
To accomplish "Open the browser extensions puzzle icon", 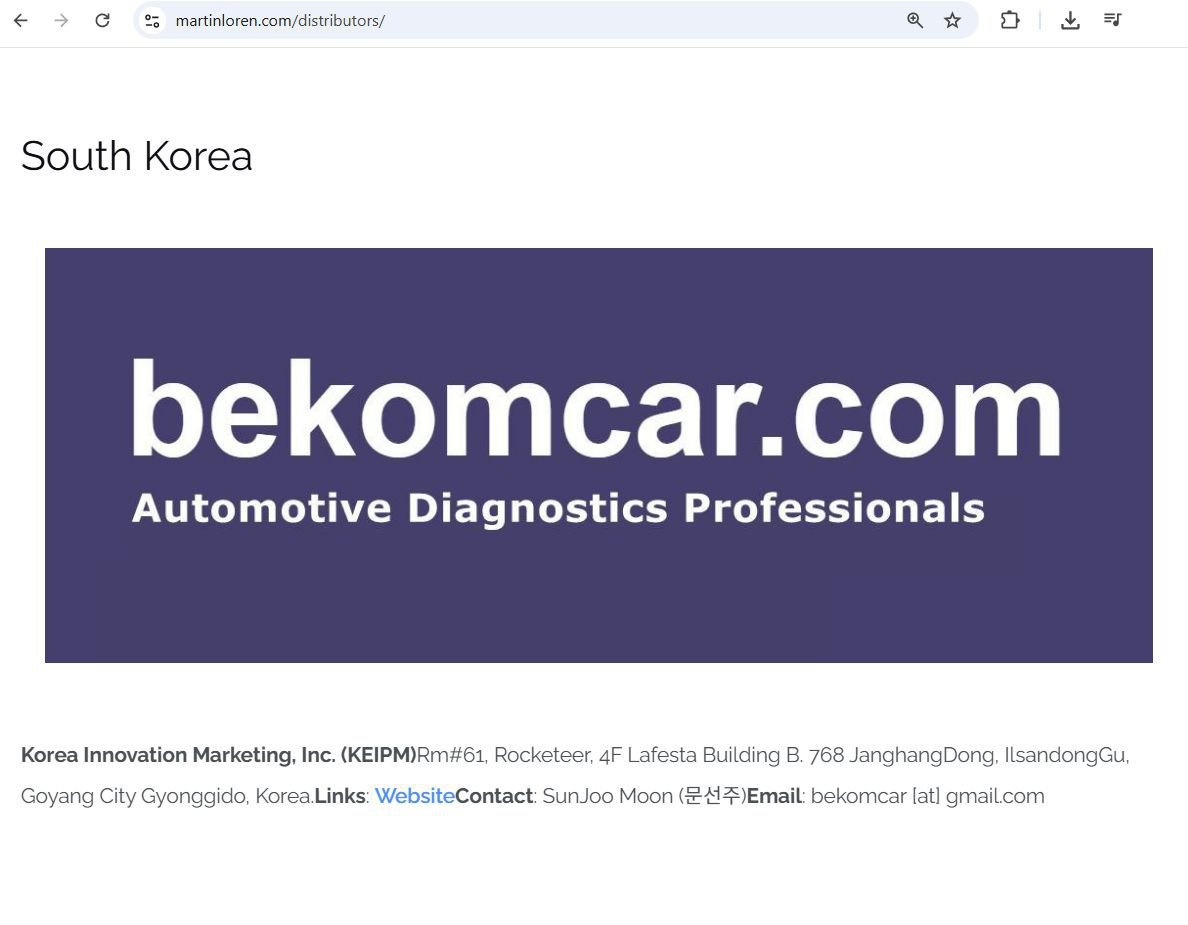I will (x=1010, y=20).
